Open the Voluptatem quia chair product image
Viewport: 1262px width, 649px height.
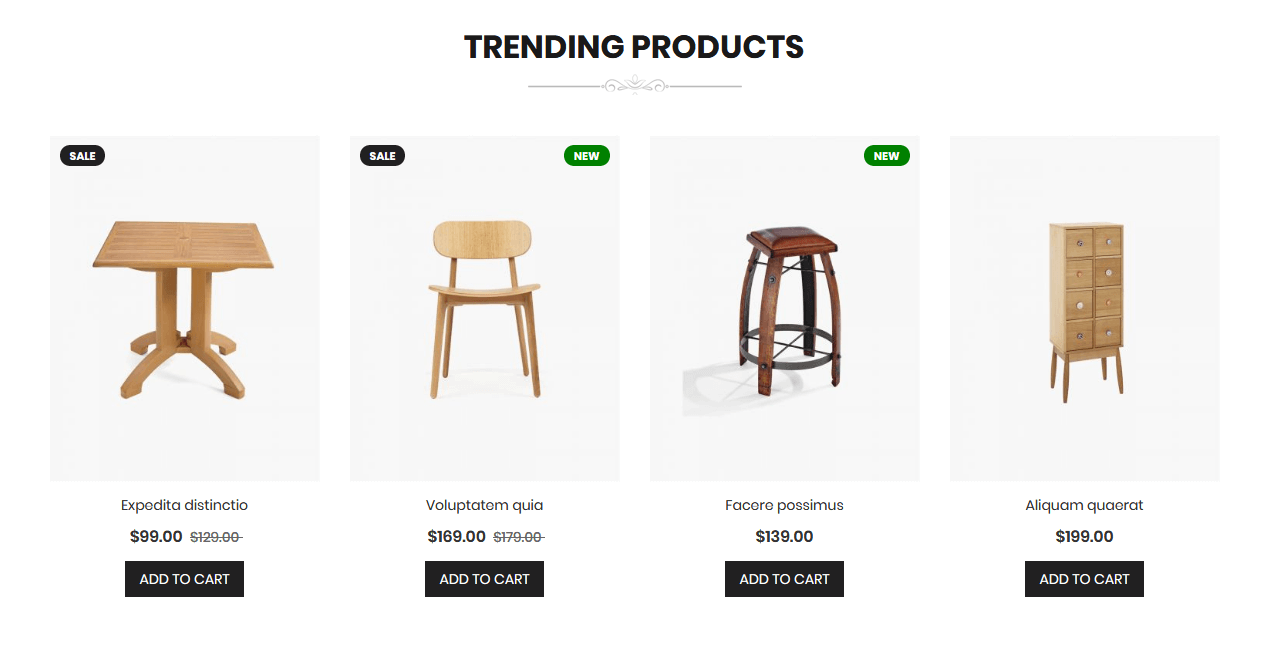point(484,307)
